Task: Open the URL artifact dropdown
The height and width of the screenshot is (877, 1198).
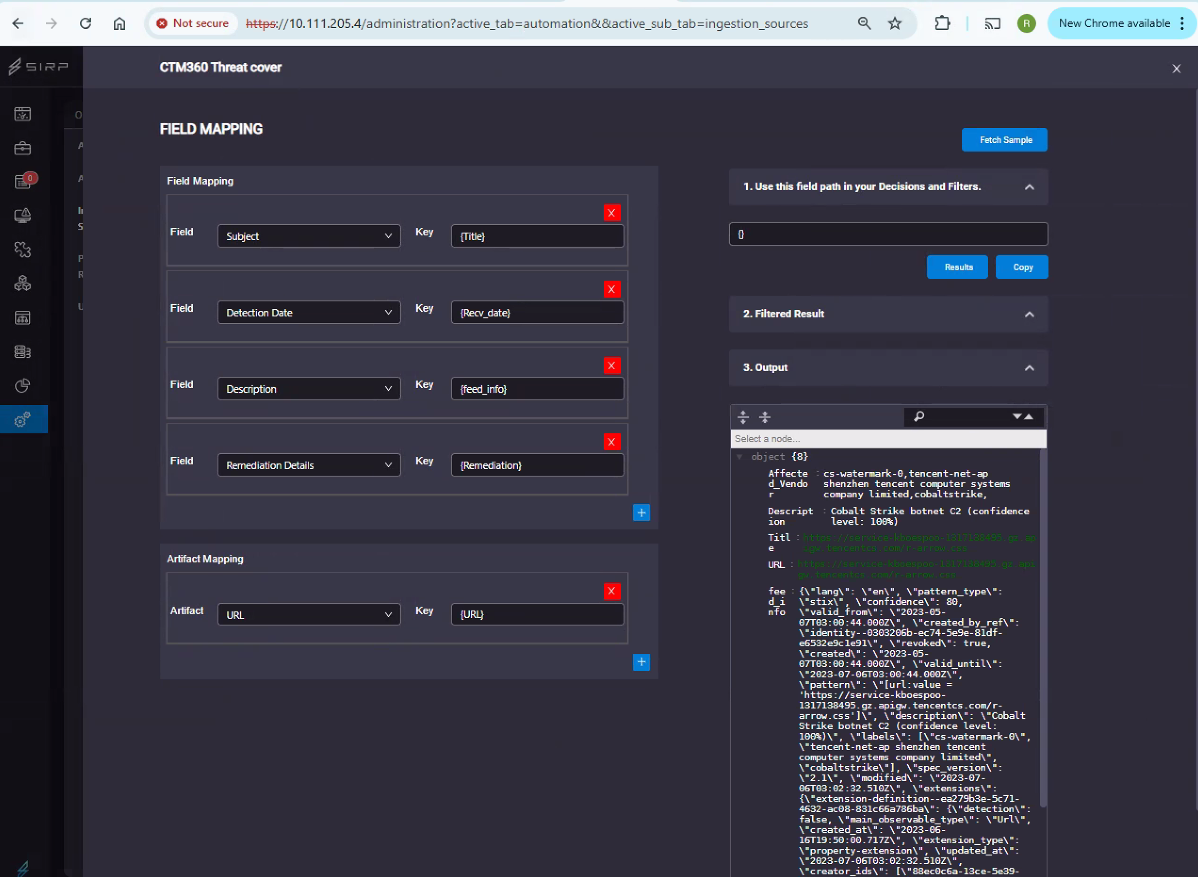Action: click(309, 614)
